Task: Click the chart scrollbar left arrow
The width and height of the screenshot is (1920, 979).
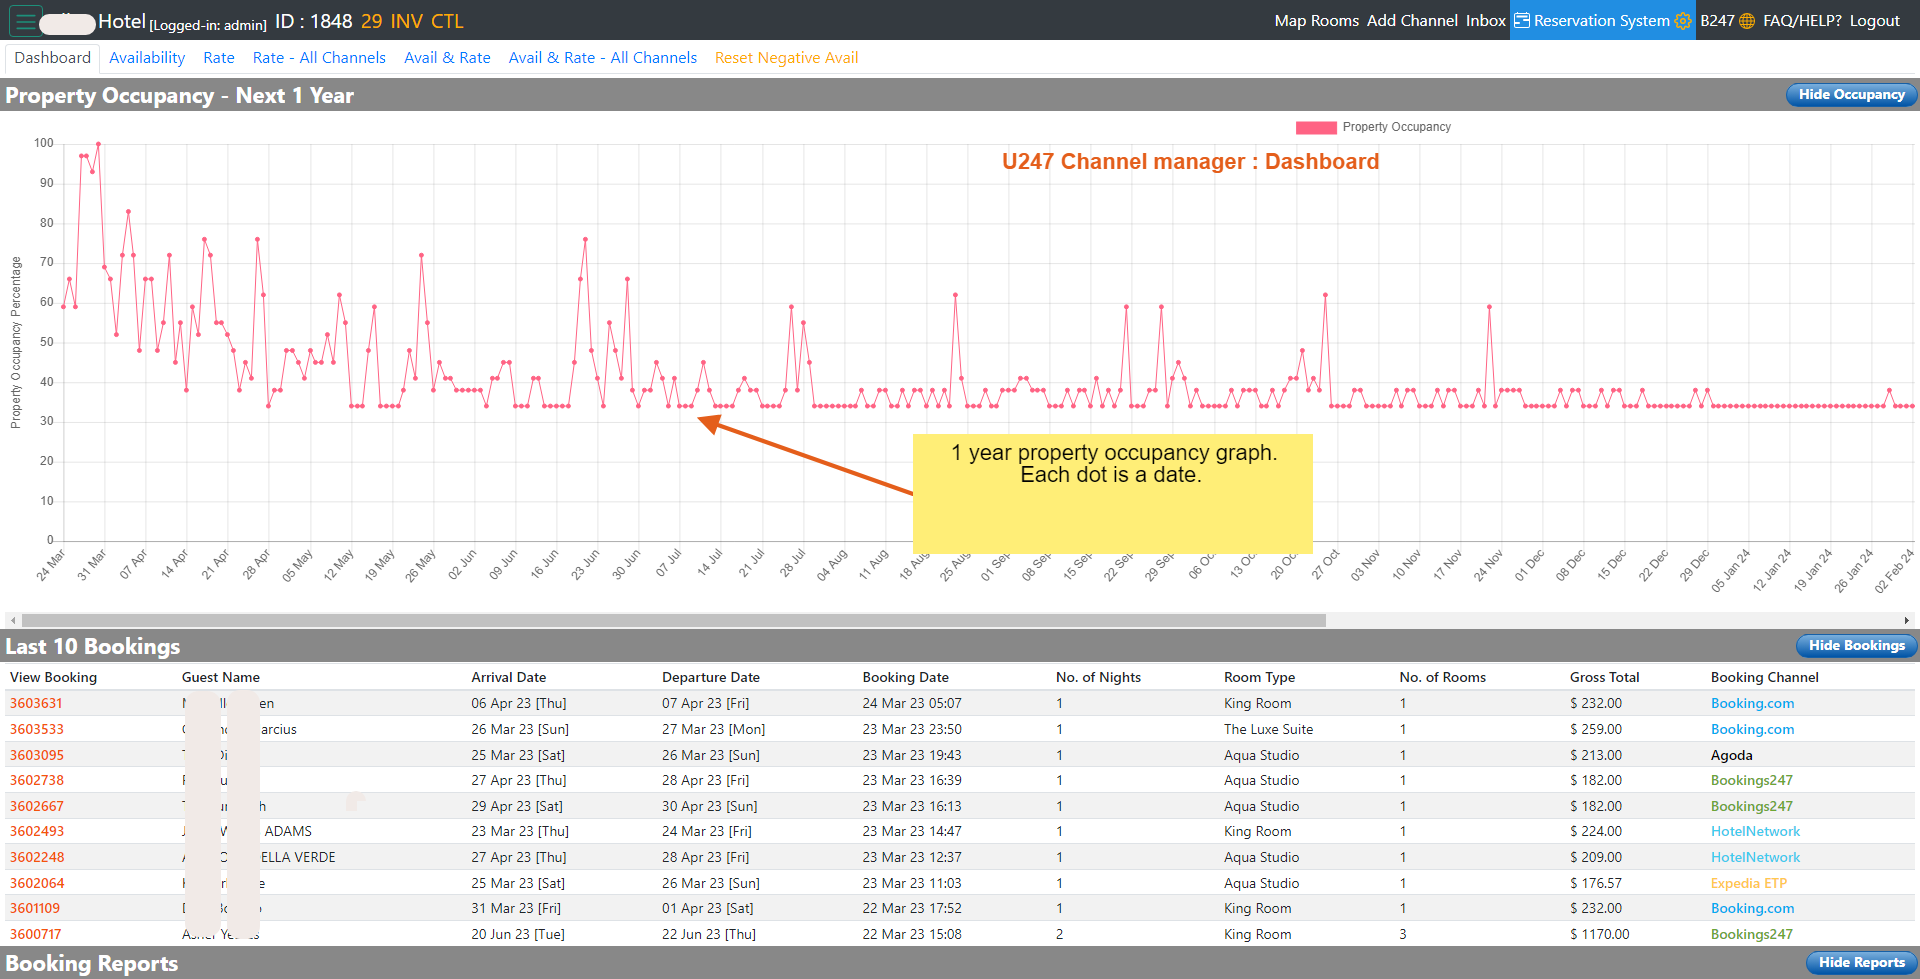Action: pyautogui.click(x=13, y=621)
